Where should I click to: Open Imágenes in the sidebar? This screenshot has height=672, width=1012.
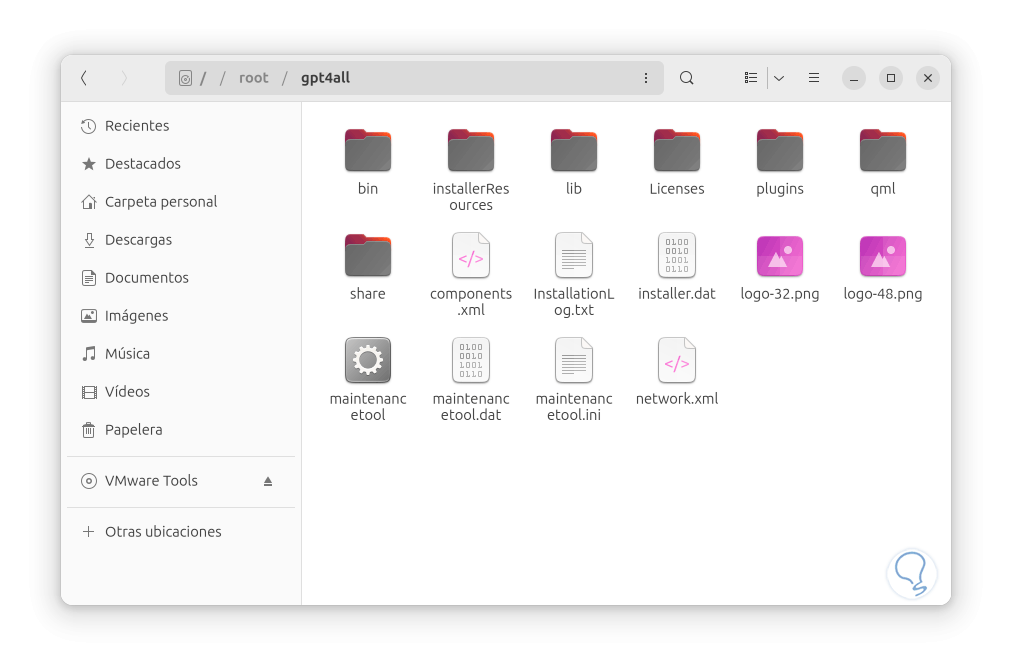point(181,316)
